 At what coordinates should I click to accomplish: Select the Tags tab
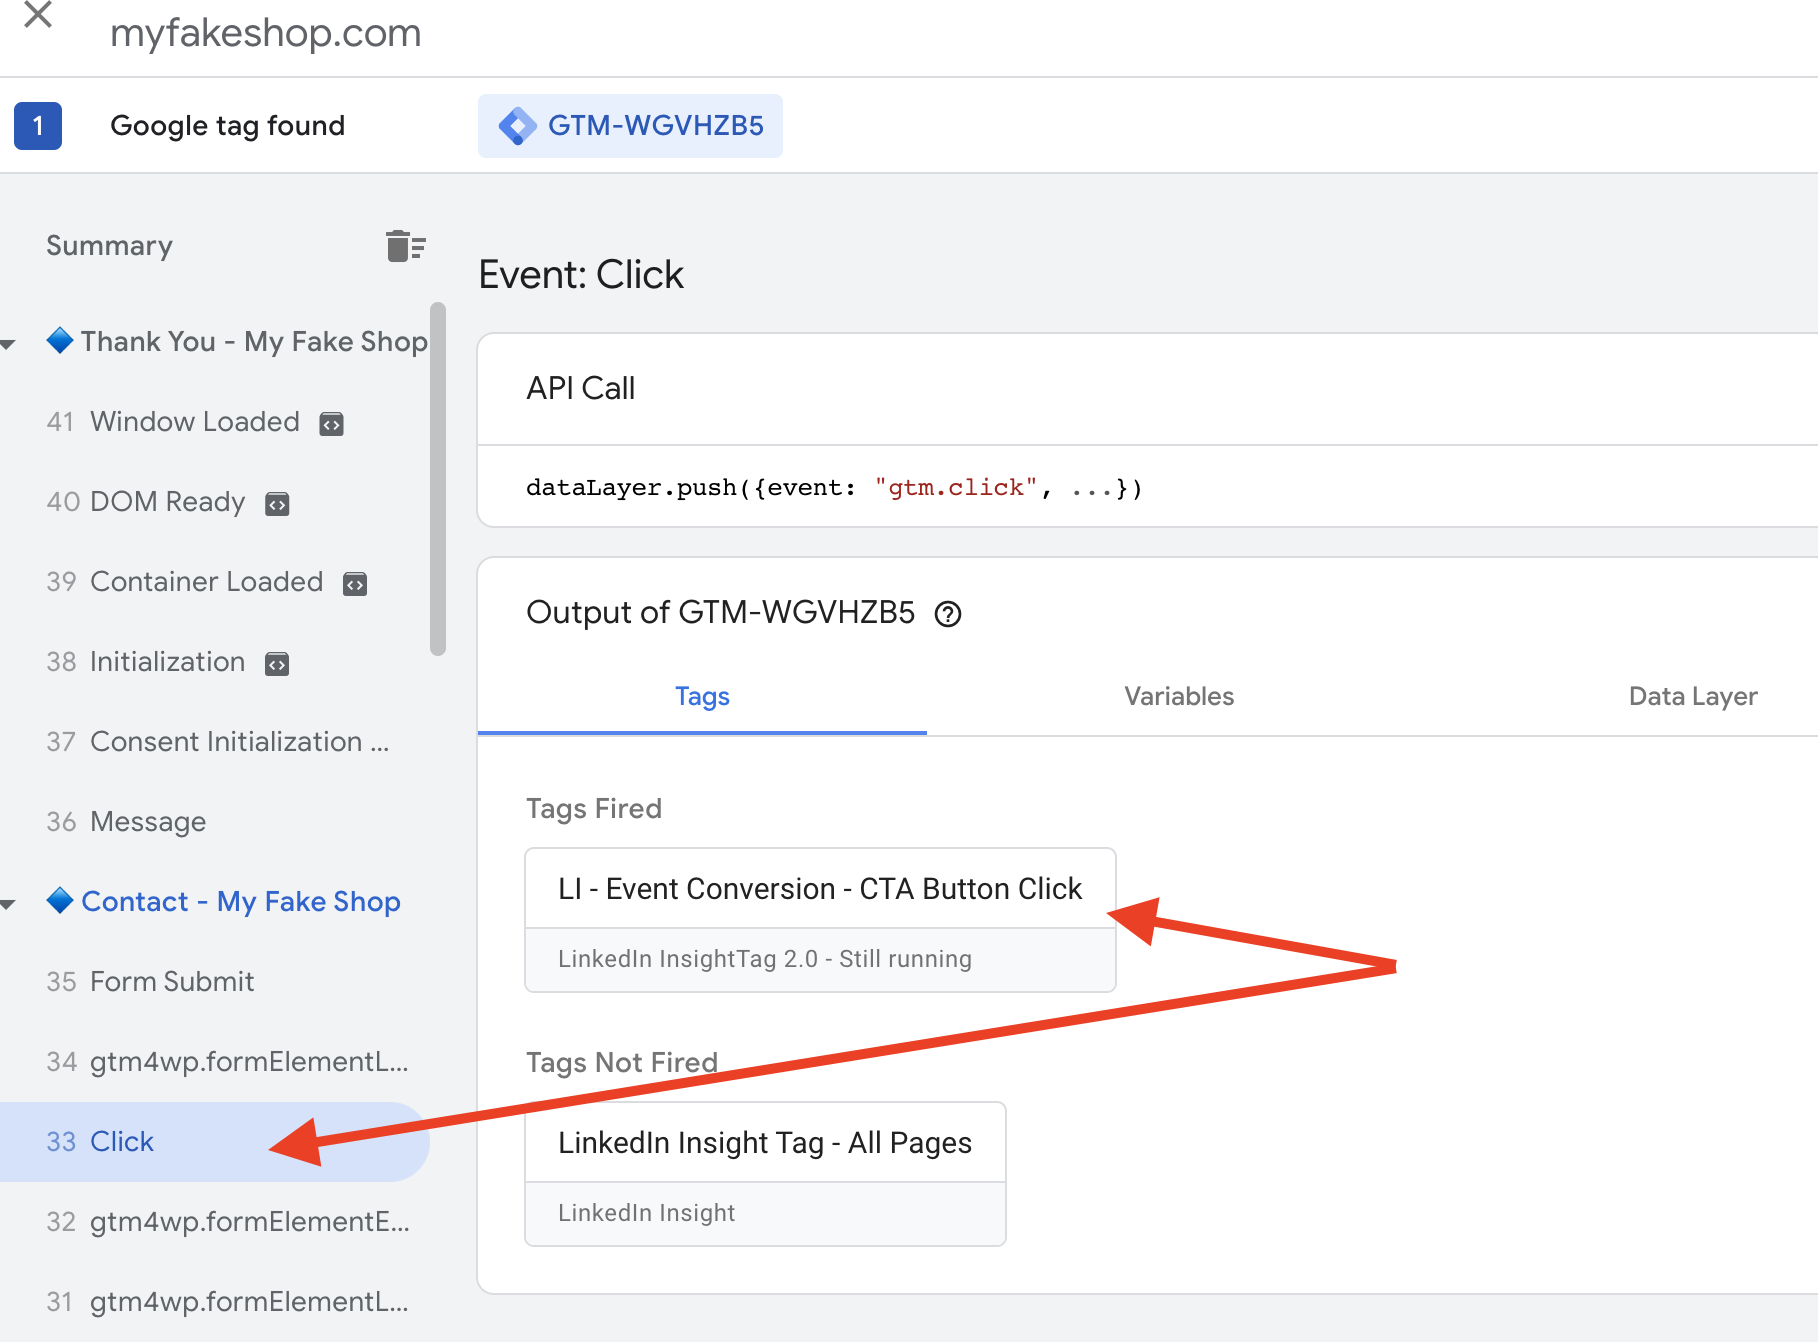pyautogui.click(x=701, y=696)
